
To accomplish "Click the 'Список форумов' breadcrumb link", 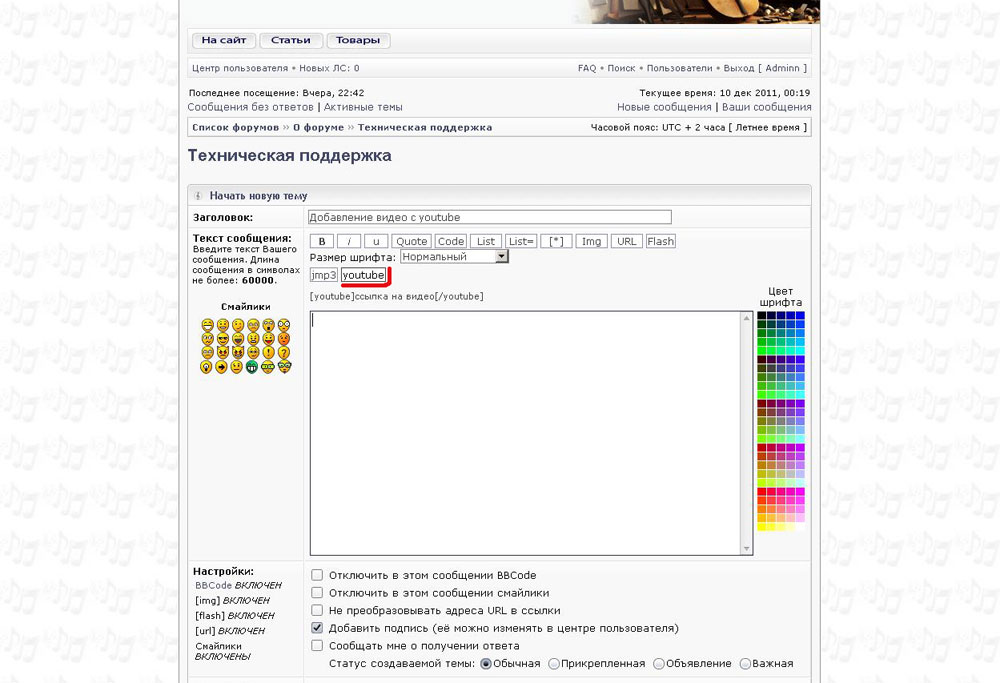I will click(x=235, y=128).
